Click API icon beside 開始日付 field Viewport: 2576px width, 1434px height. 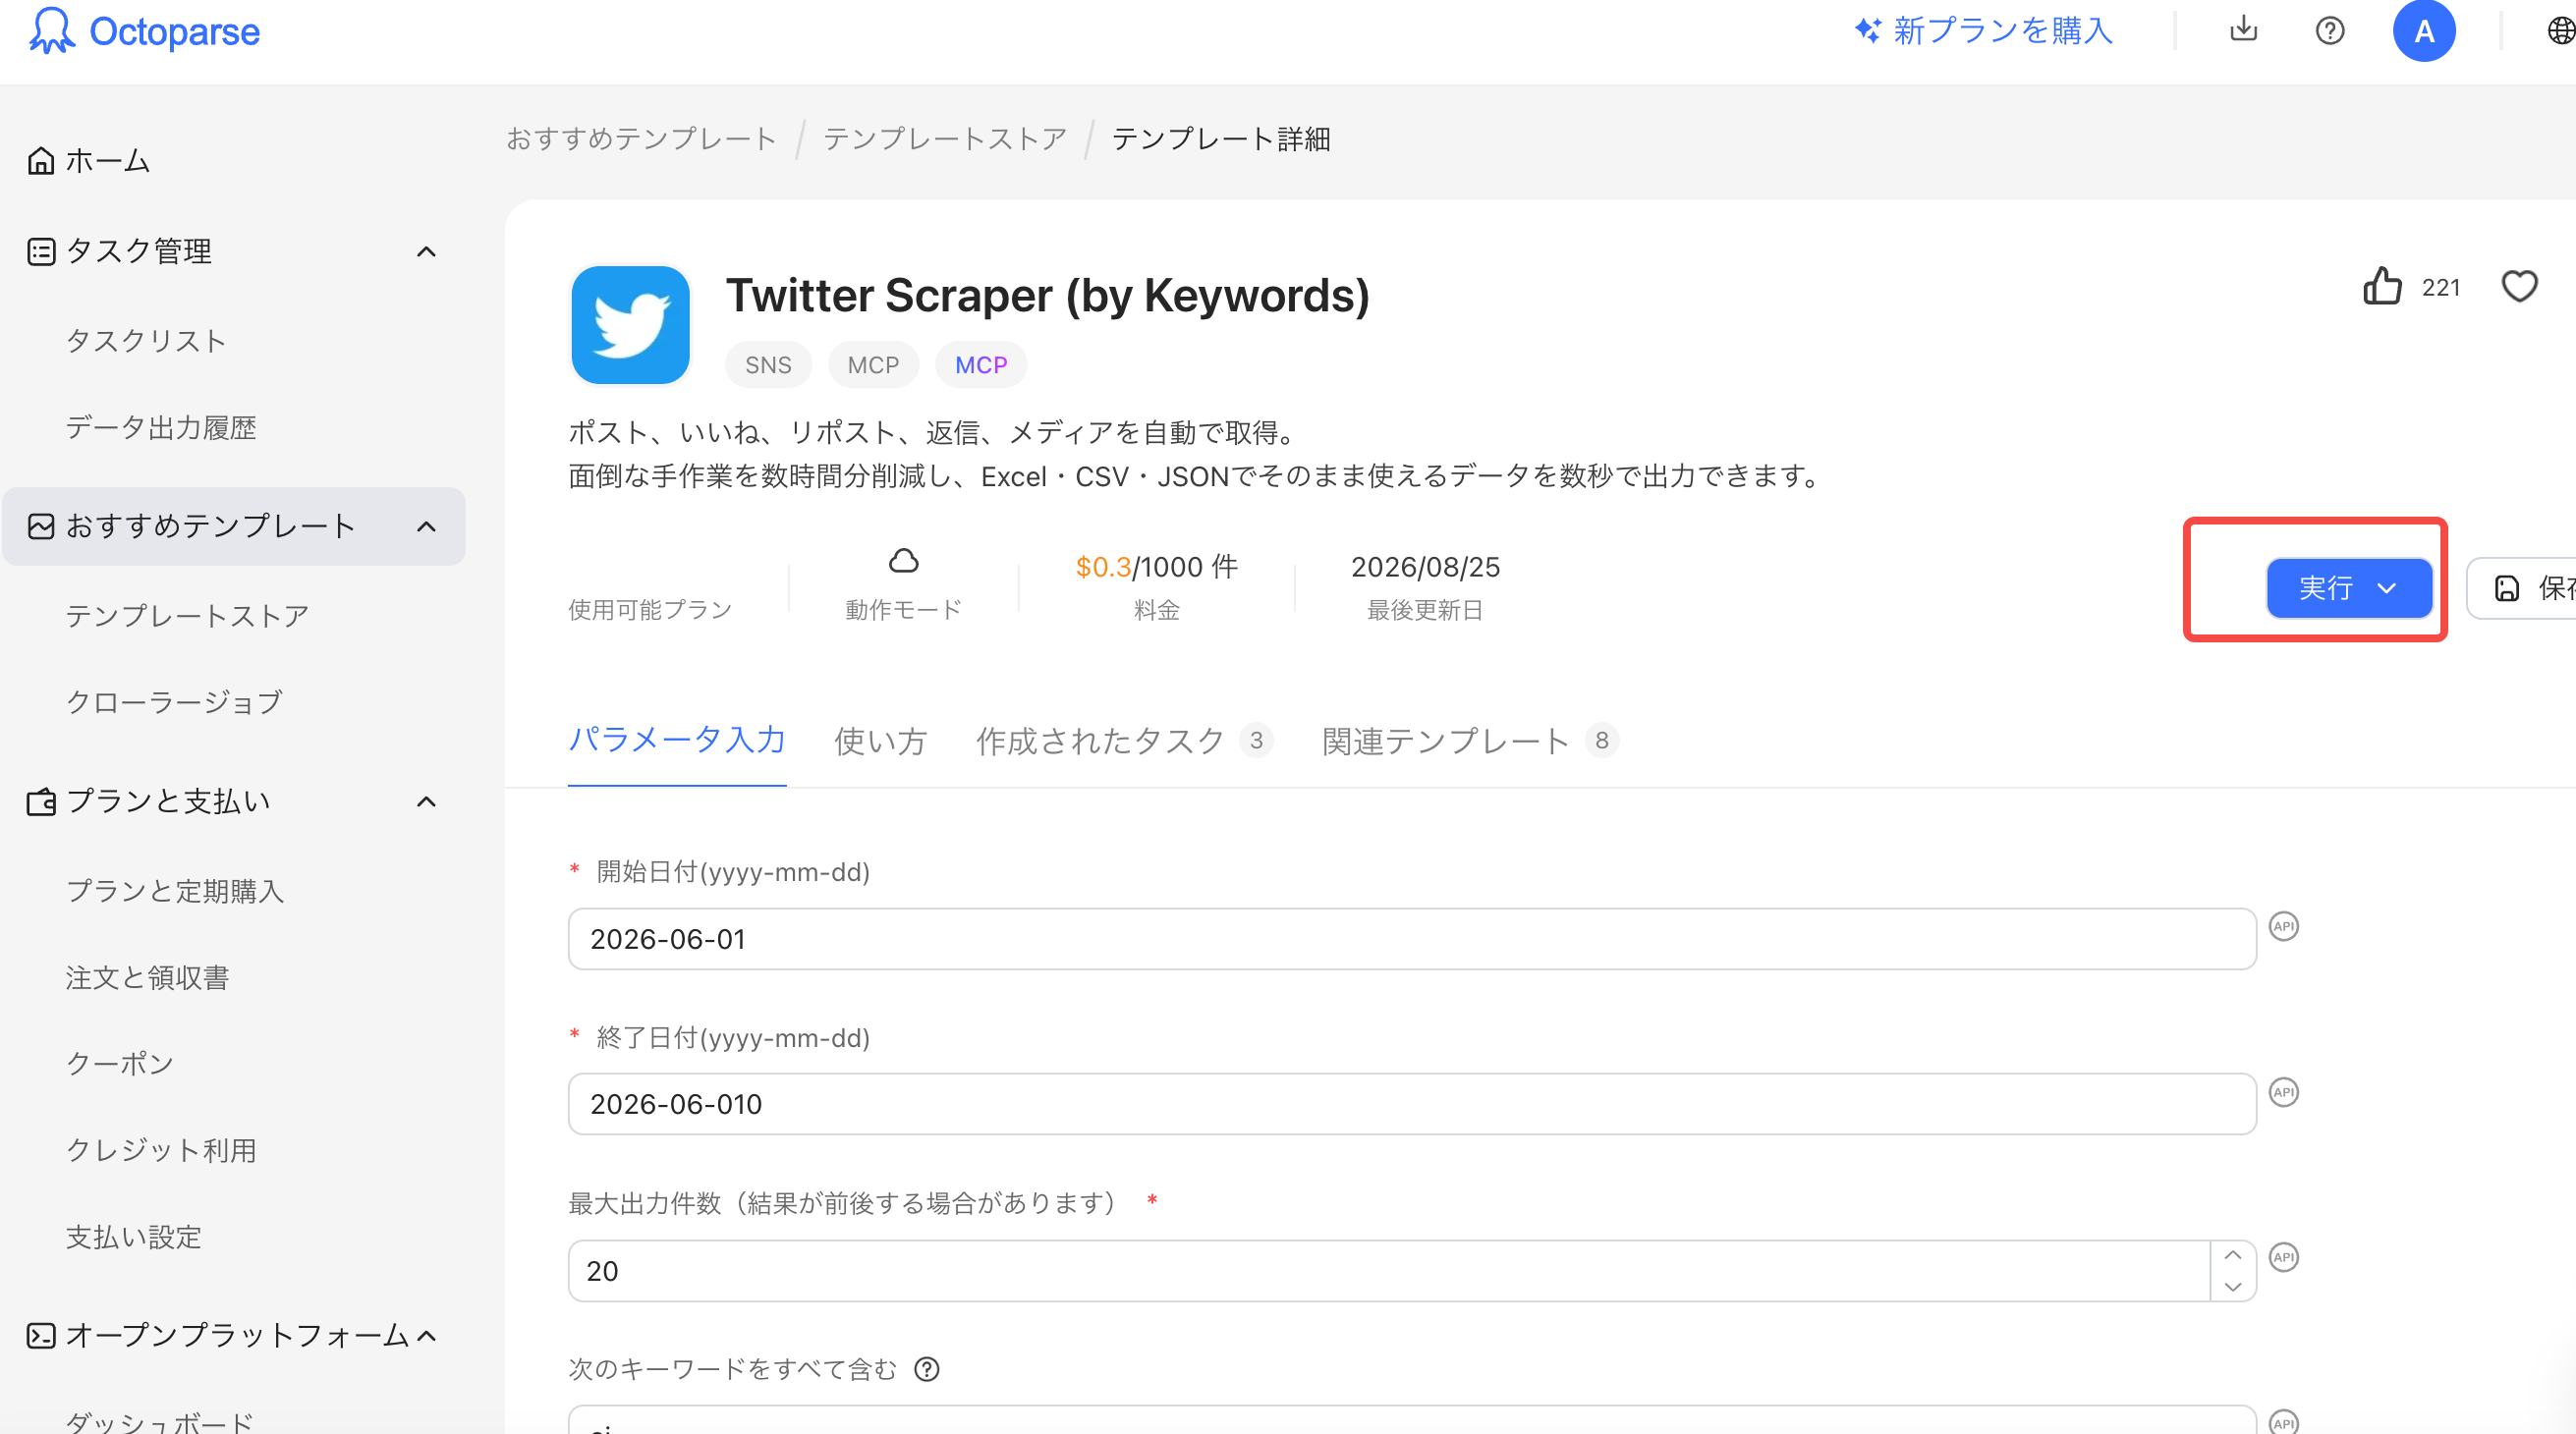[x=2283, y=926]
